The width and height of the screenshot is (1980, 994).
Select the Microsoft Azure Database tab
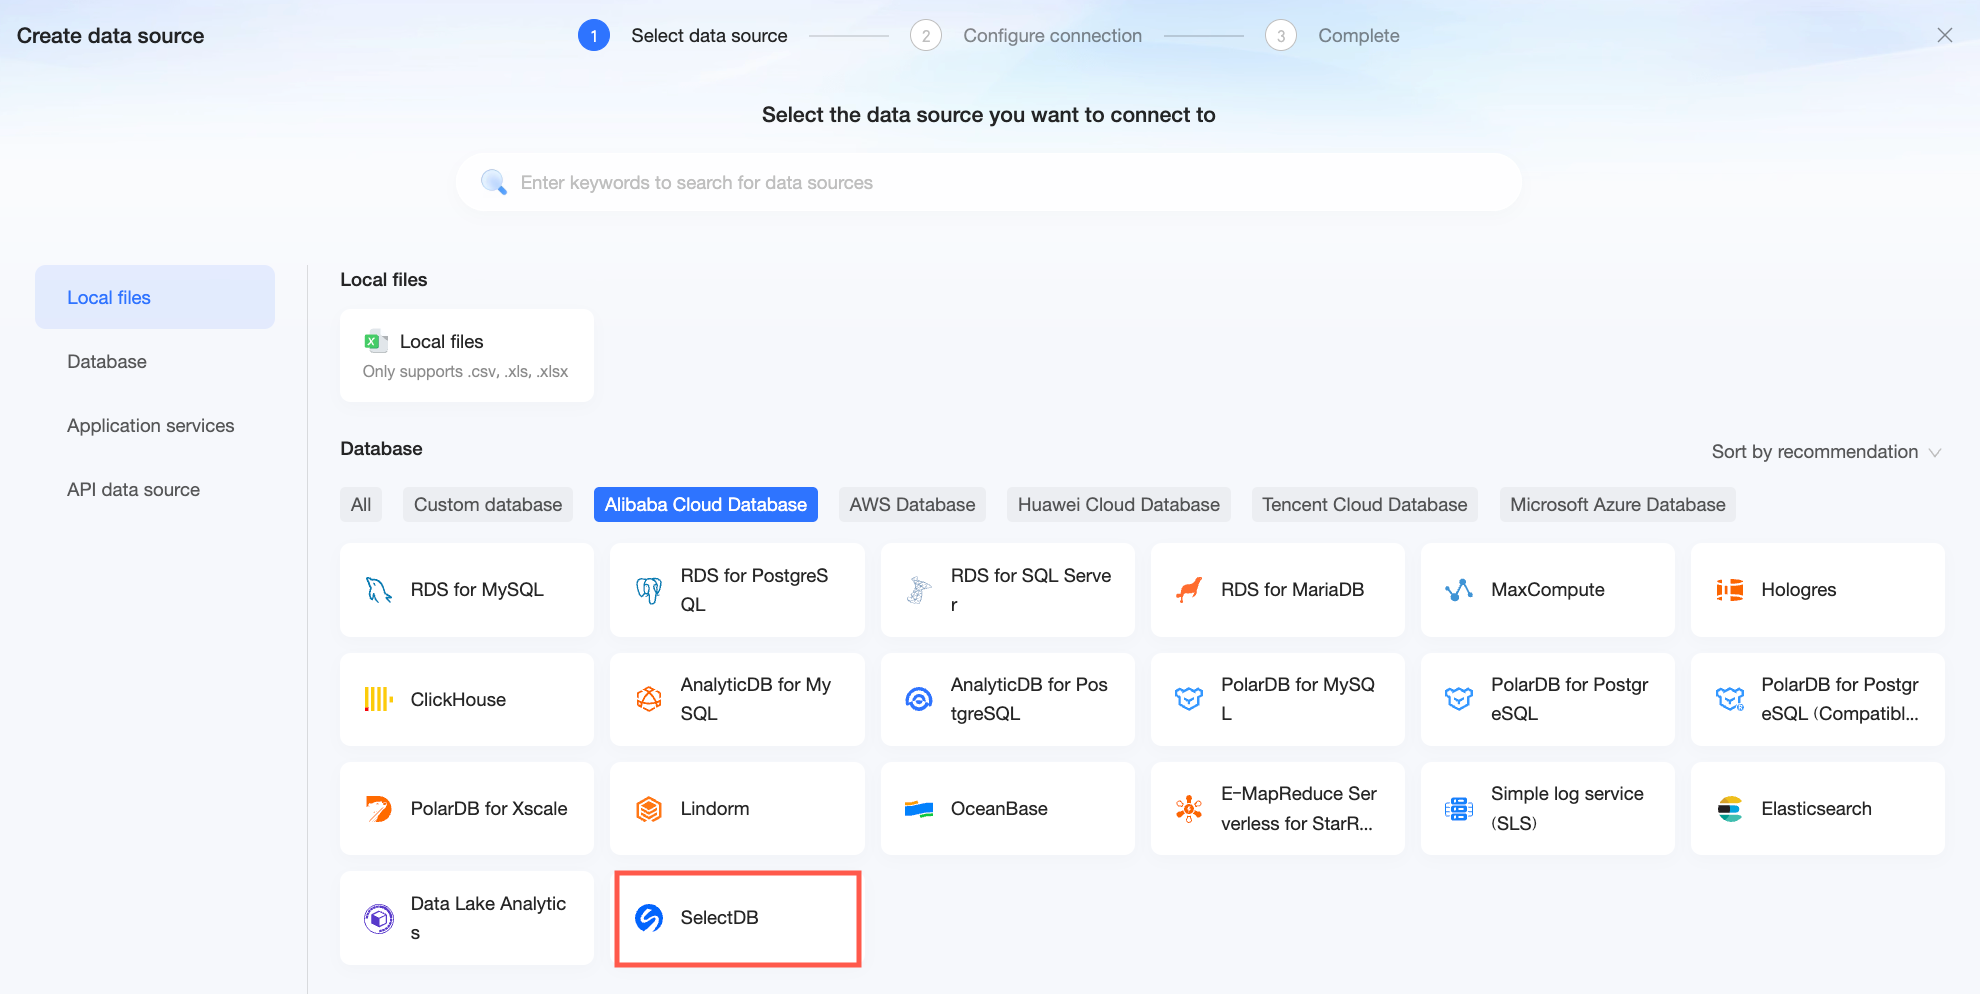[1618, 505]
